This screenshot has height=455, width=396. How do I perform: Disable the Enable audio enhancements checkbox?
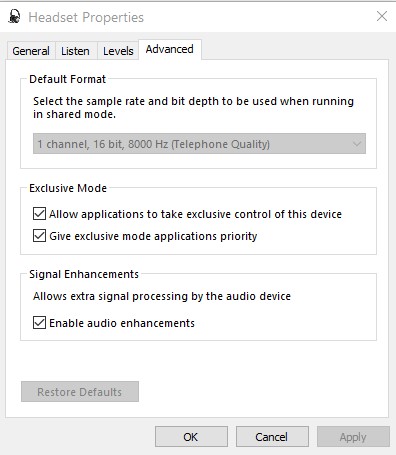coord(39,323)
